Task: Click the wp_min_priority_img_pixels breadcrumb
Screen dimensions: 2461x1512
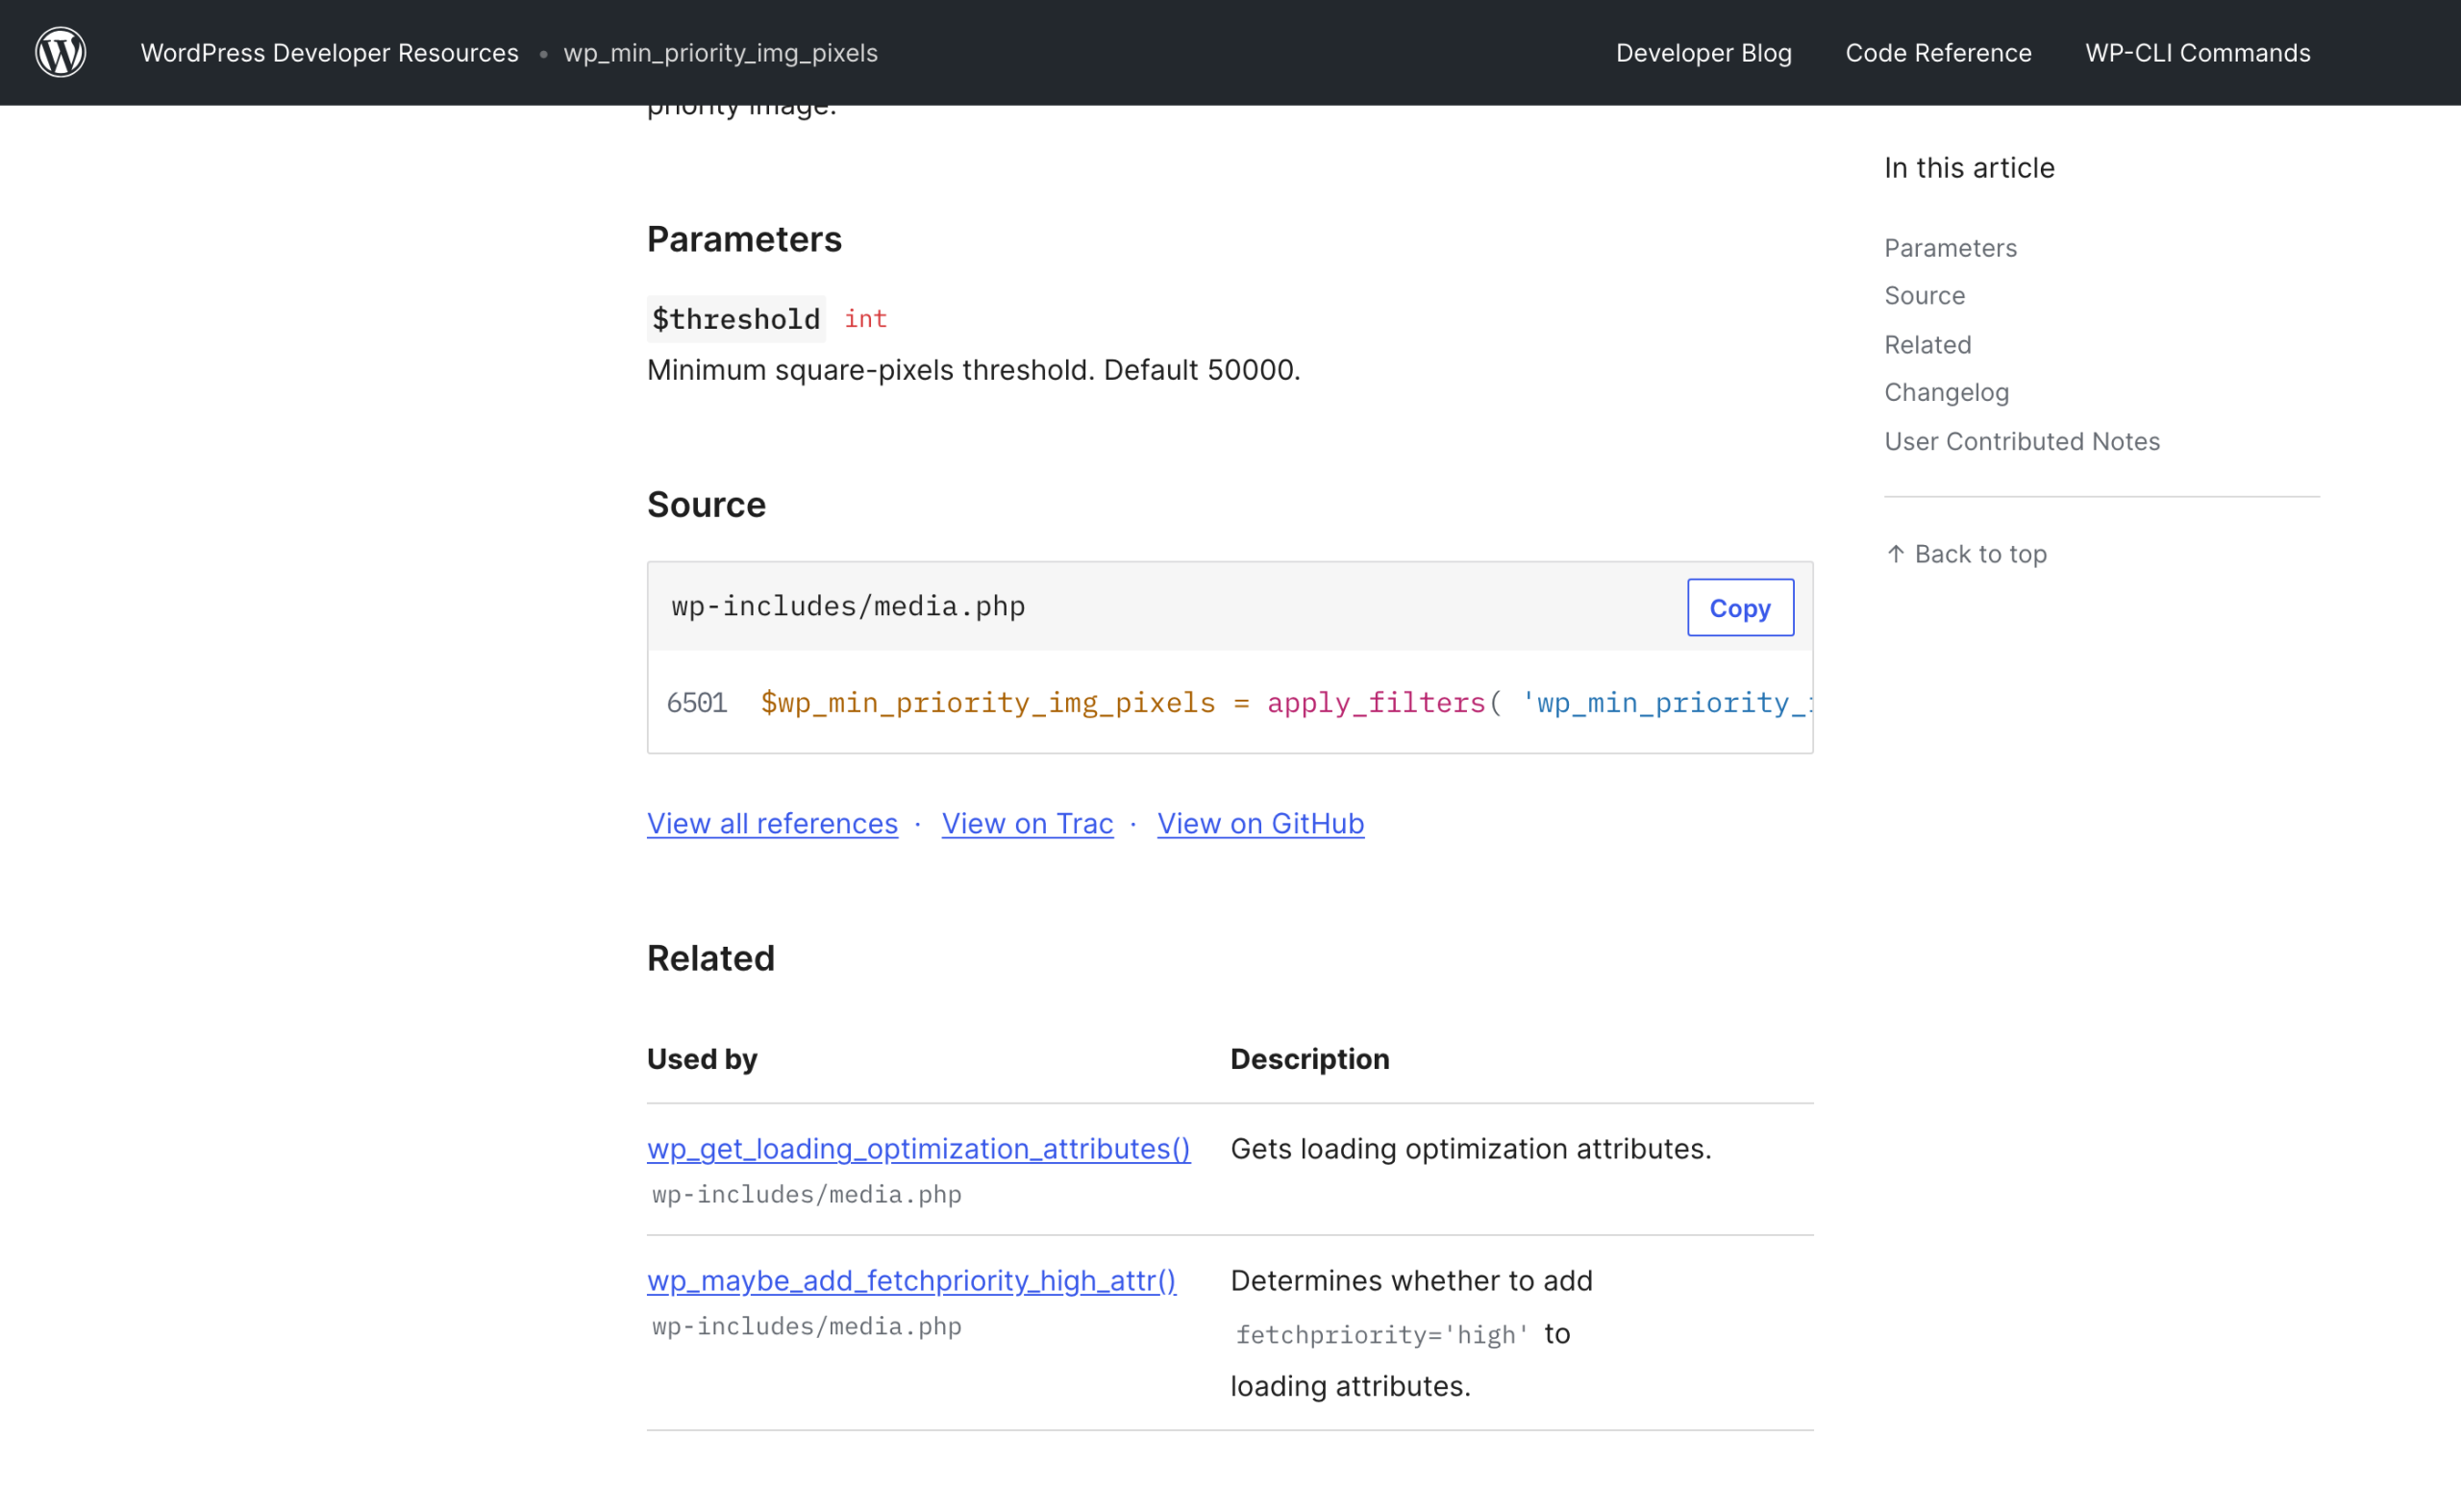Action: click(x=720, y=53)
